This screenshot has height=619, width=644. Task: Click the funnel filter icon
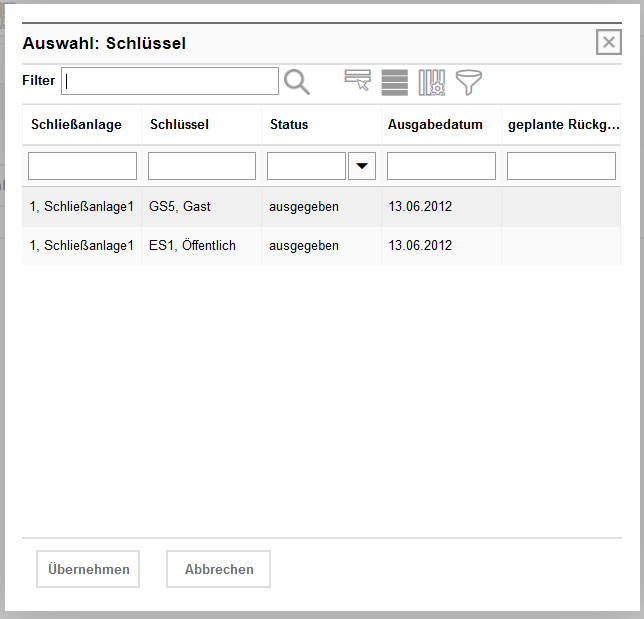tap(469, 83)
